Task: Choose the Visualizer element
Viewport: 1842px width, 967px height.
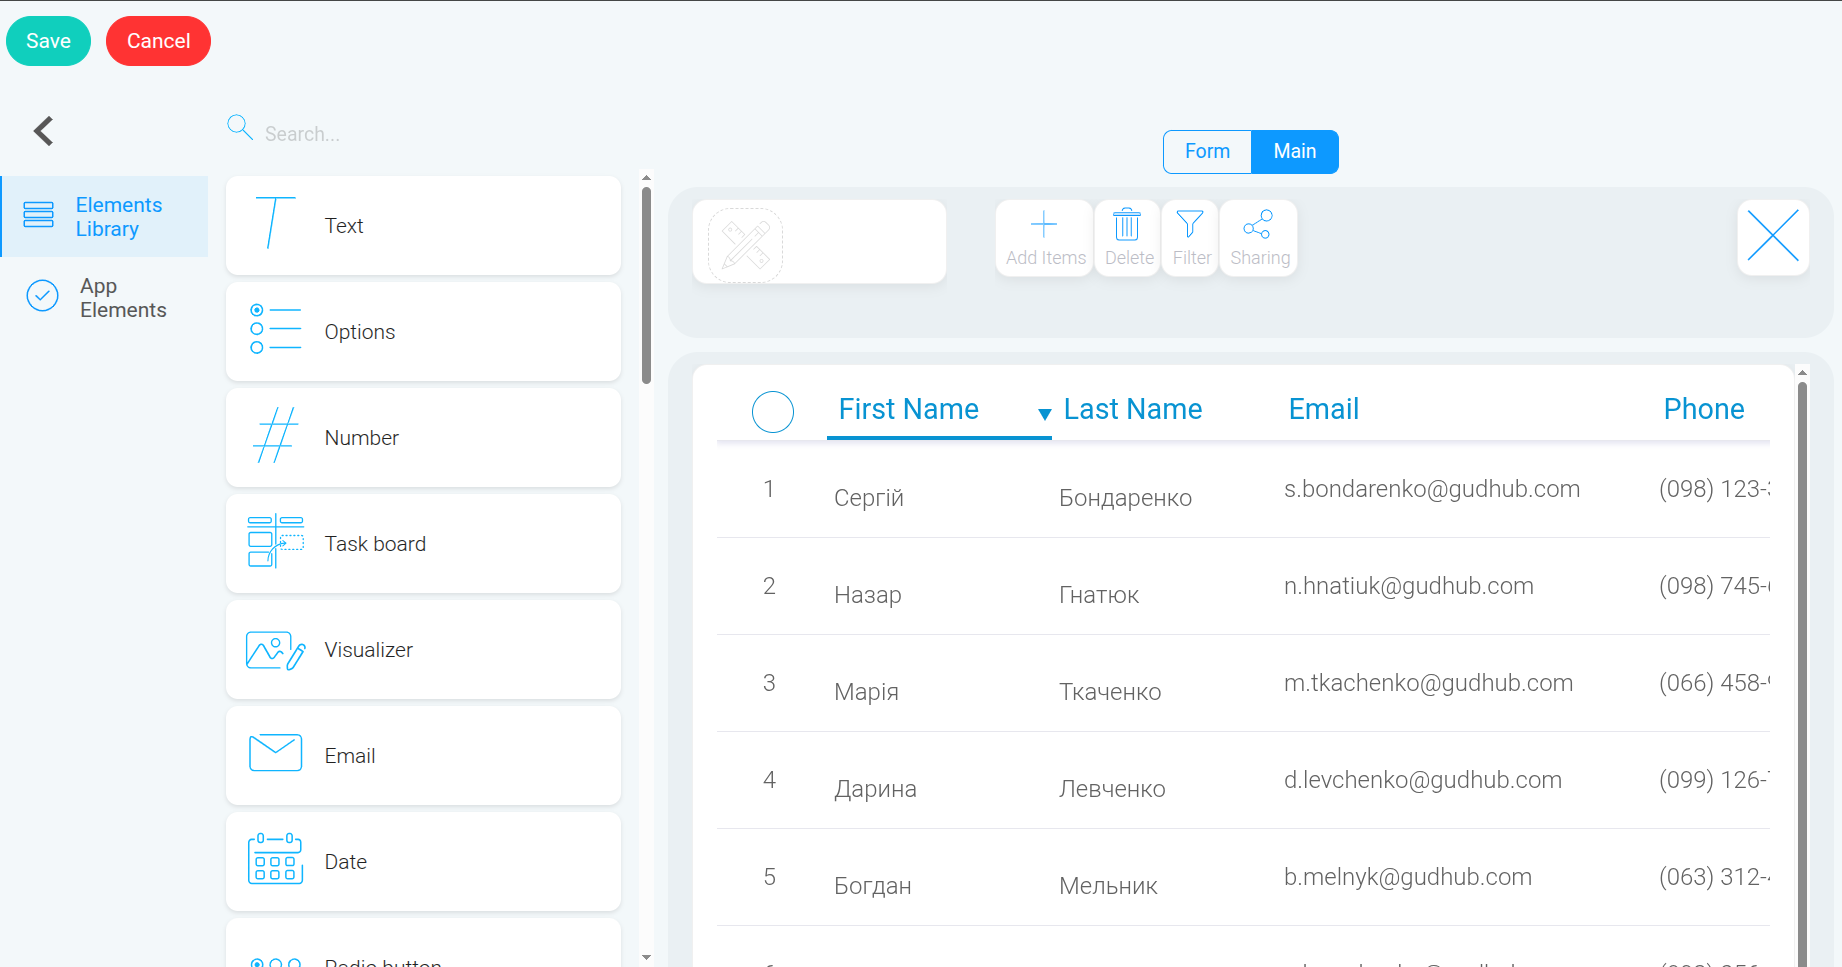Action: tap(423, 650)
